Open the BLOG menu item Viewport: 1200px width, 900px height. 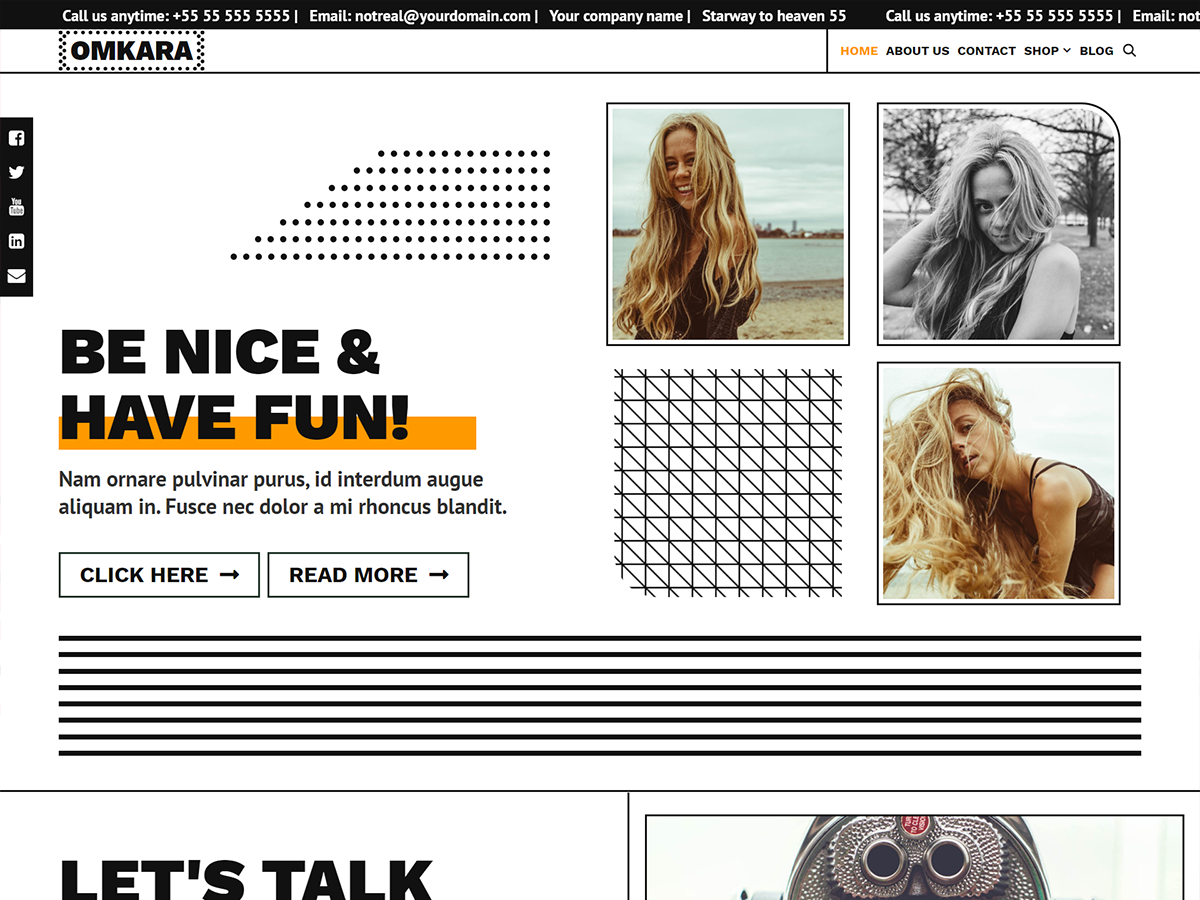(x=1096, y=51)
